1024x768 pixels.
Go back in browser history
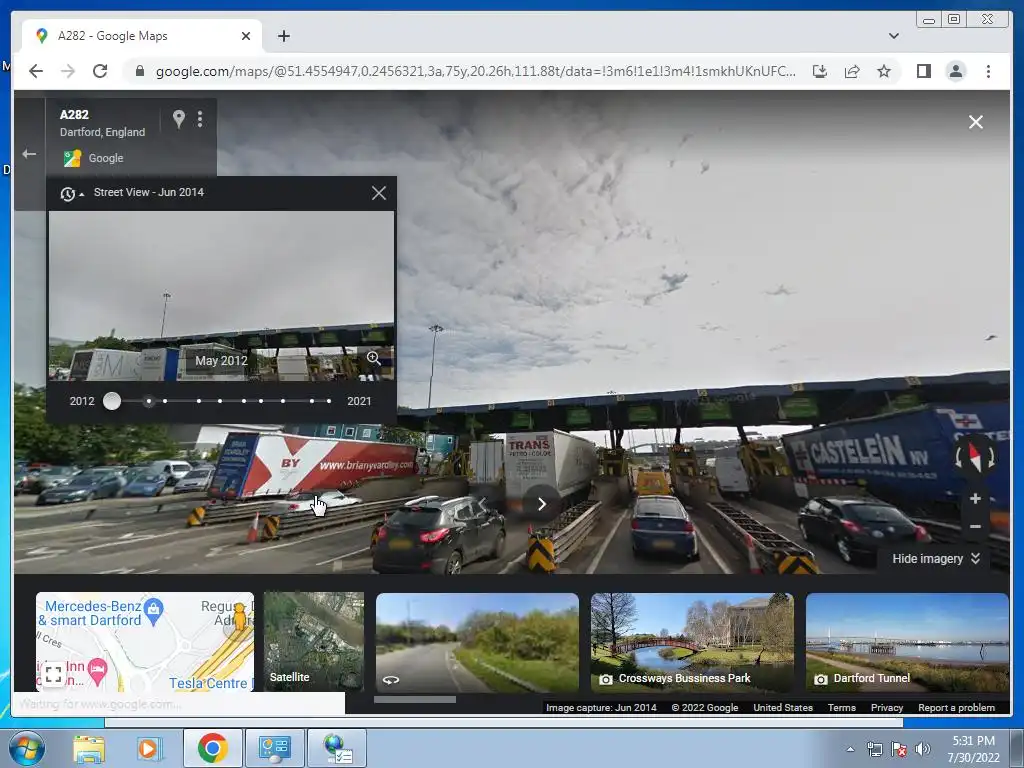36,71
